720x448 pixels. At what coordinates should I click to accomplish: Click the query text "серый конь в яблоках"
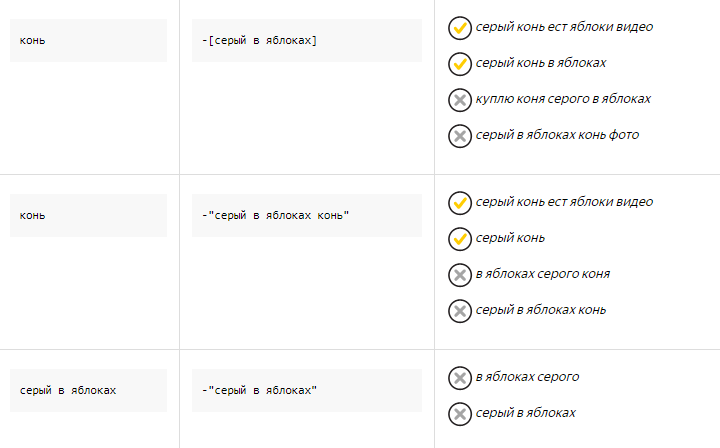pos(540,63)
